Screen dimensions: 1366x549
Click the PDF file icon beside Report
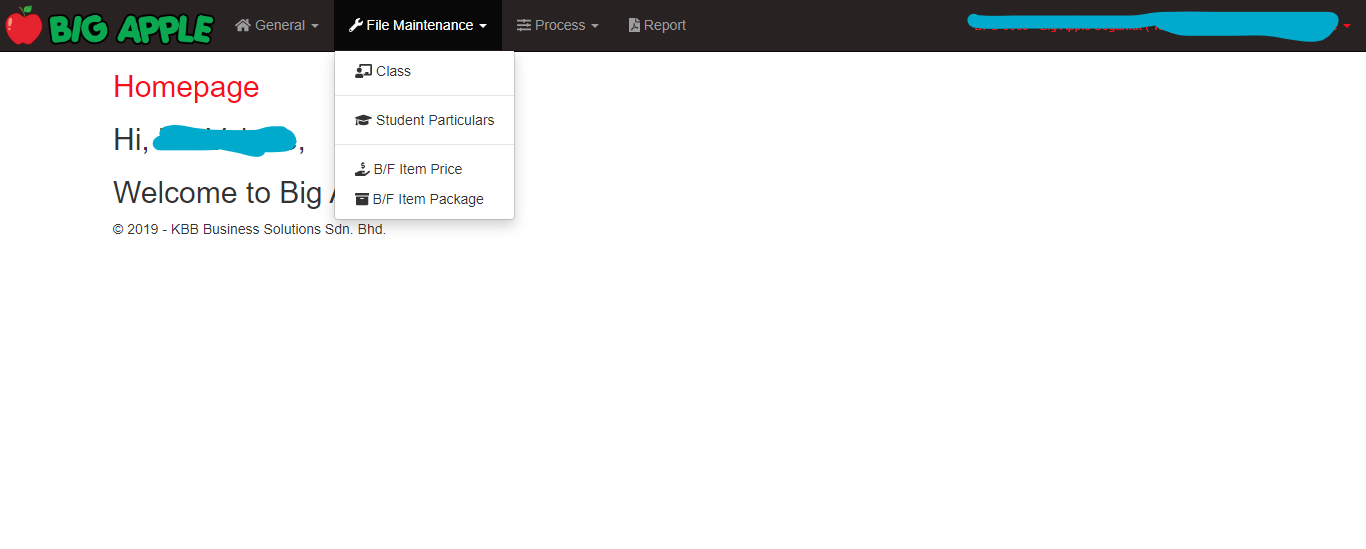(x=634, y=25)
